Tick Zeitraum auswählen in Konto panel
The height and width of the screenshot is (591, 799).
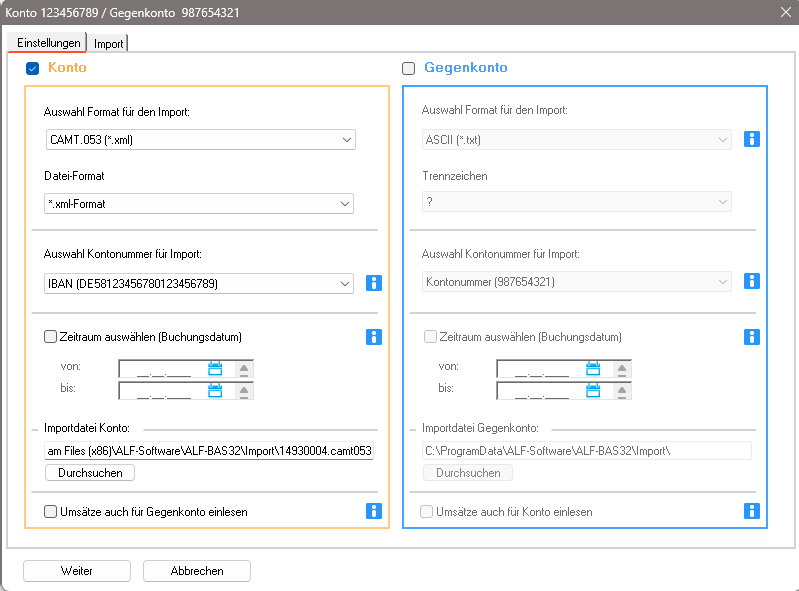point(50,337)
